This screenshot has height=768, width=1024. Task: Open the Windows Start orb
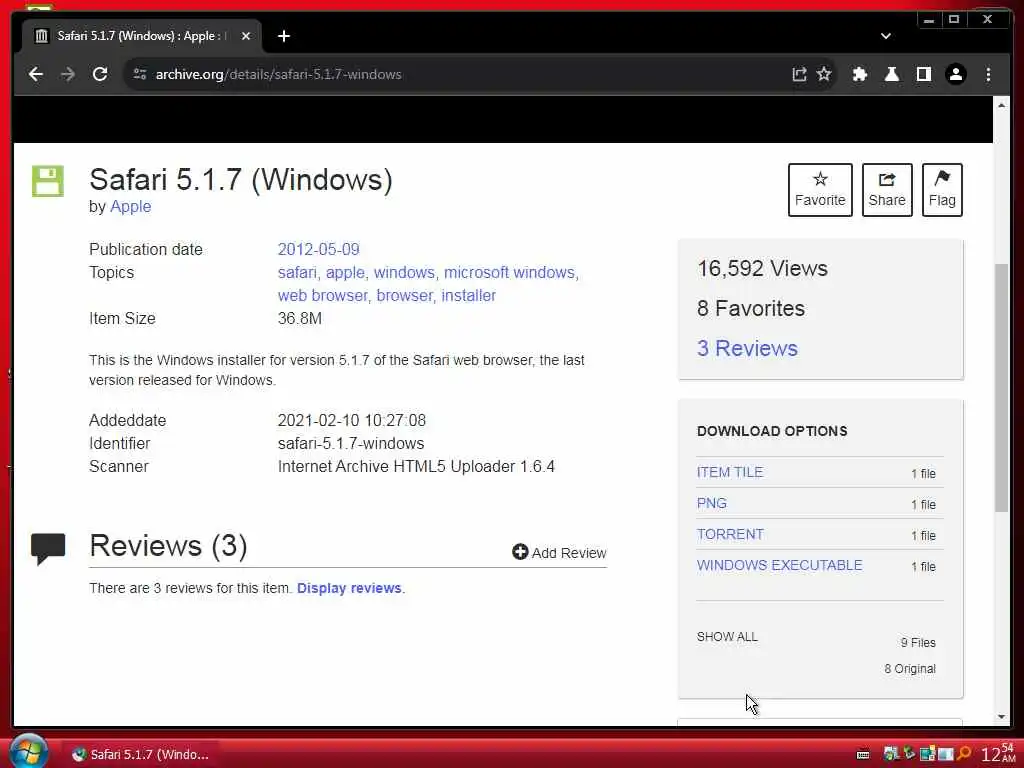tap(28, 752)
